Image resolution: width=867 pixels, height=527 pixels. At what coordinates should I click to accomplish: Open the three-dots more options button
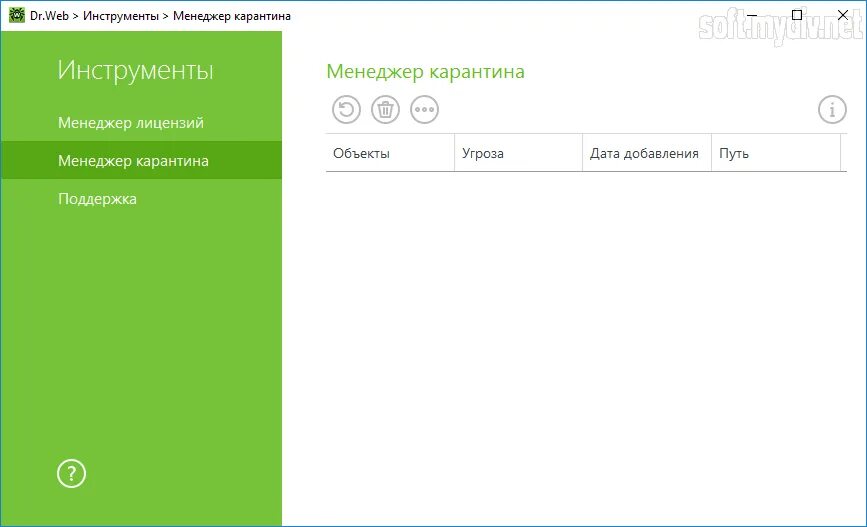pos(424,109)
